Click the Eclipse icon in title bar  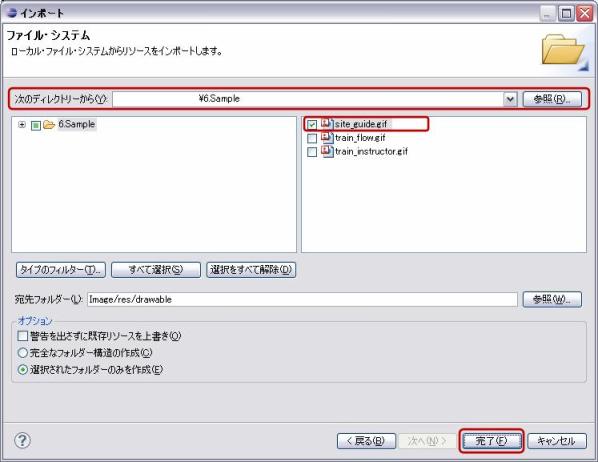click(x=12, y=13)
